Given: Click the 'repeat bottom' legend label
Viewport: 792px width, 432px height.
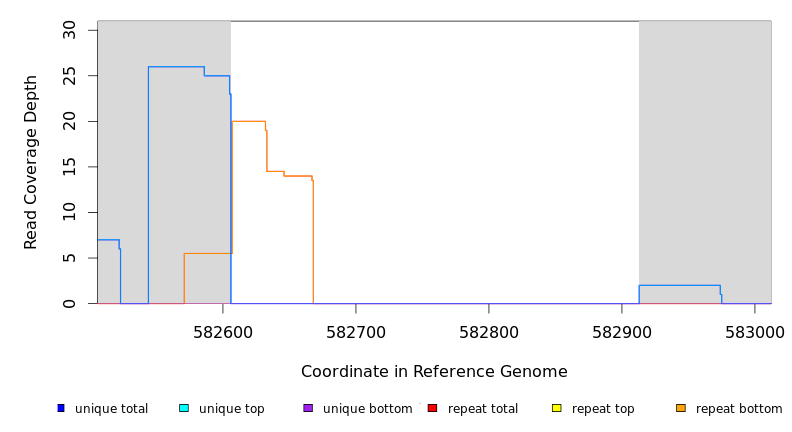Looking at the screenshot, I should (739, 409).
